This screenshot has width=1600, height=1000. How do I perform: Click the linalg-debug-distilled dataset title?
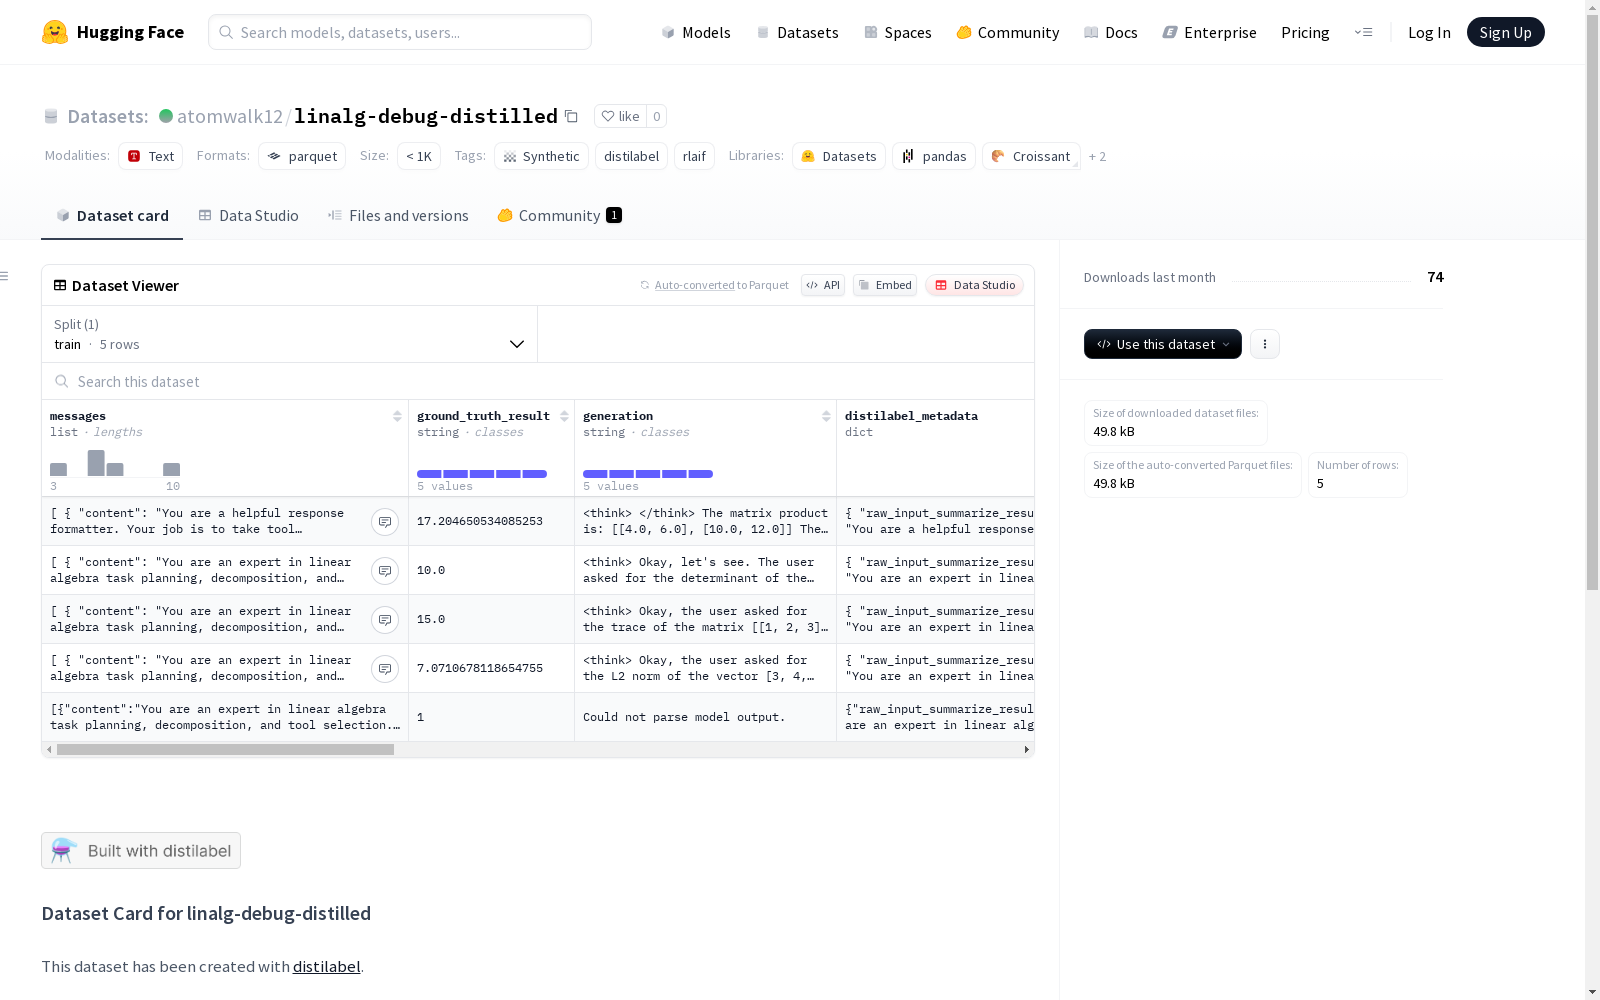[426, 116]
